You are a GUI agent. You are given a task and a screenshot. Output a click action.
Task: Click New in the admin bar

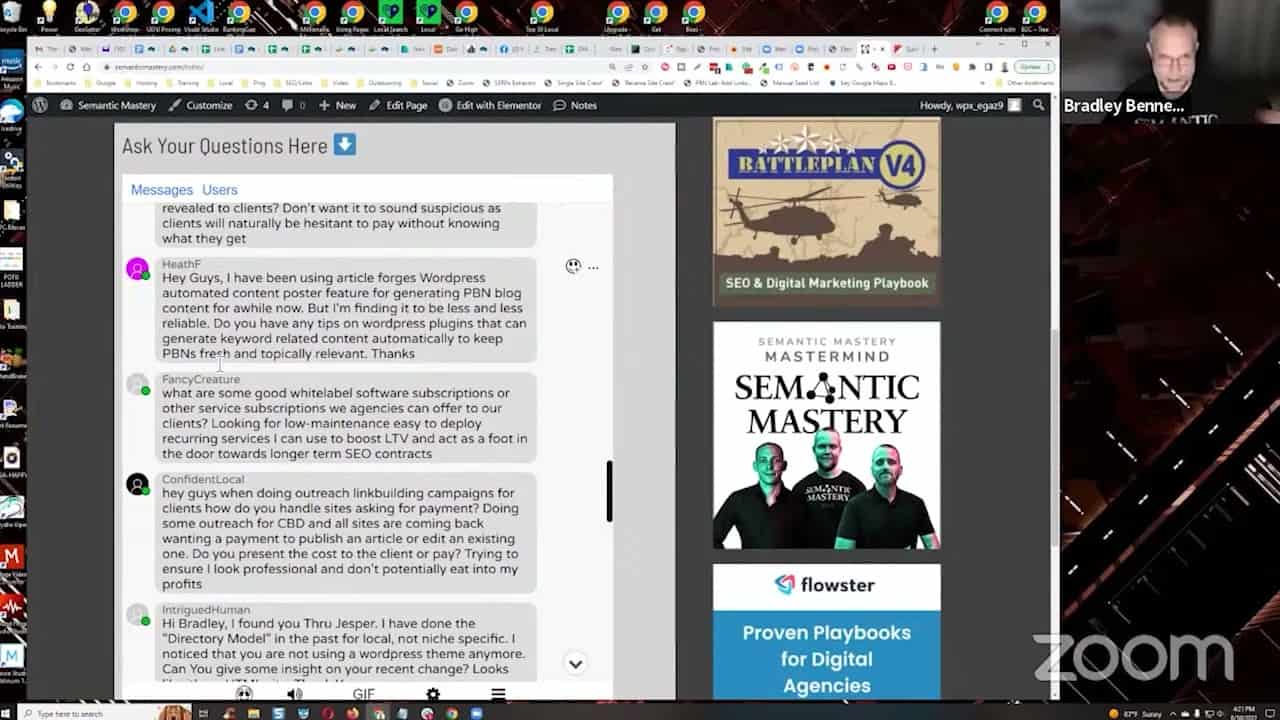(337, 105)
